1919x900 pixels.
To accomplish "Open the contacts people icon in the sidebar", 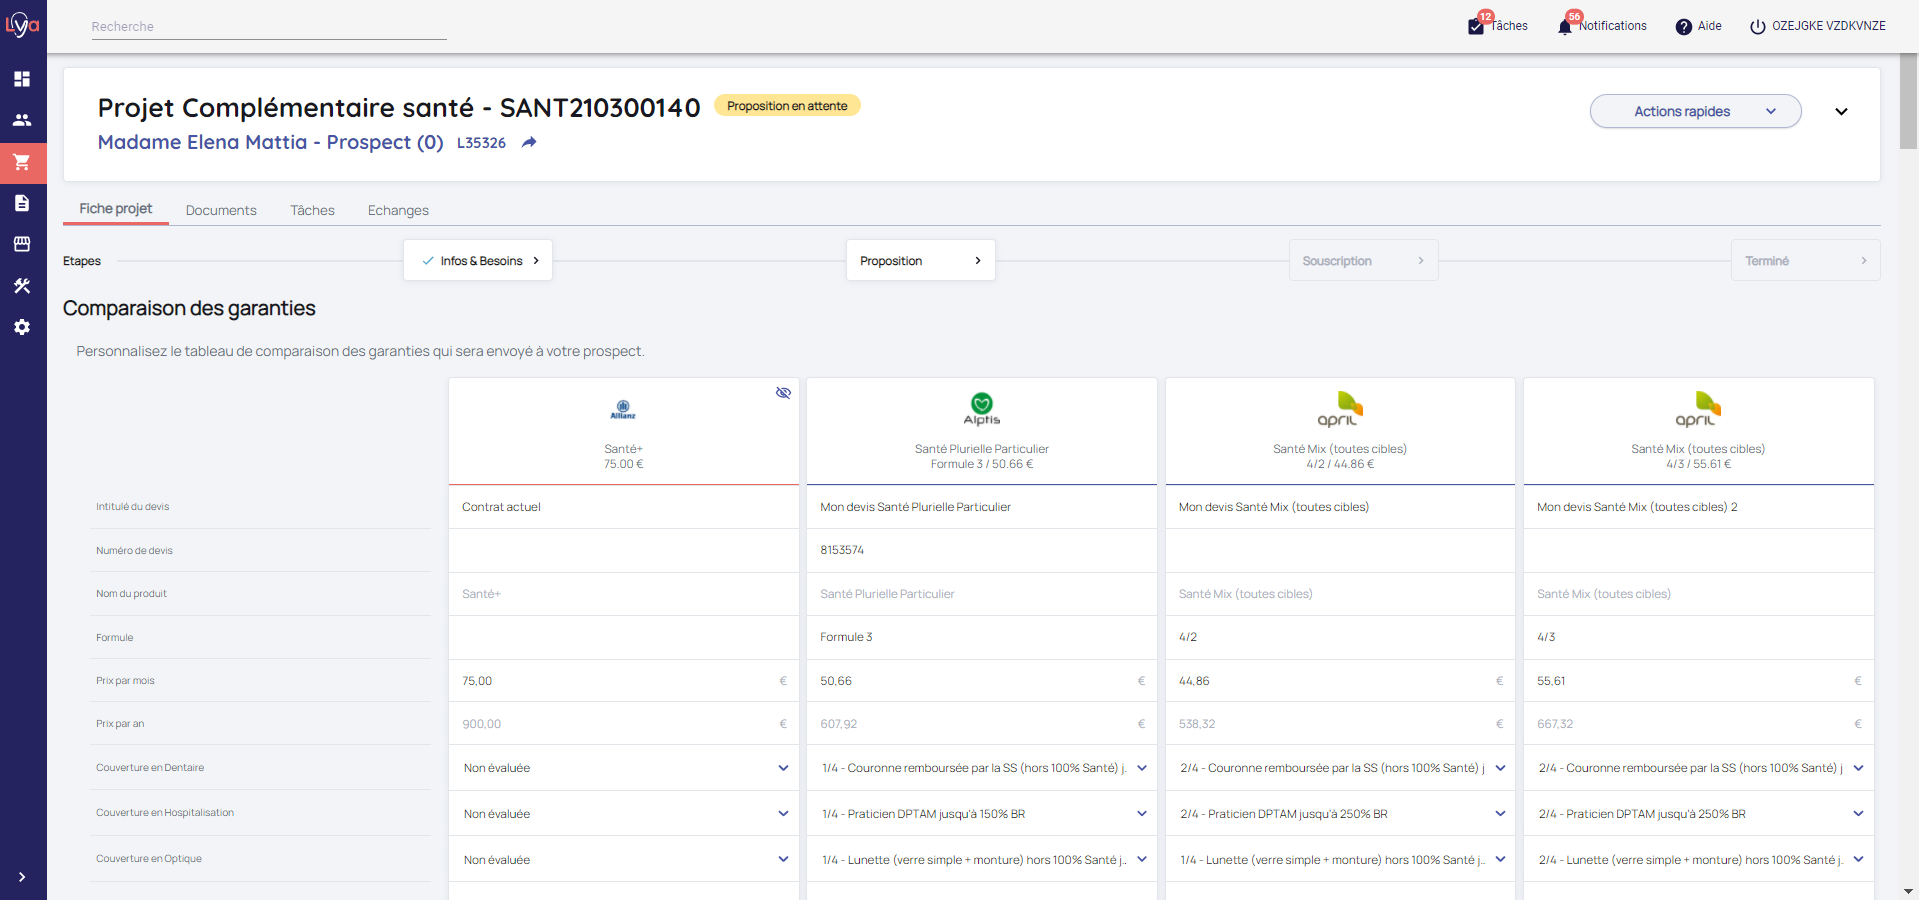I will point(22,120).
